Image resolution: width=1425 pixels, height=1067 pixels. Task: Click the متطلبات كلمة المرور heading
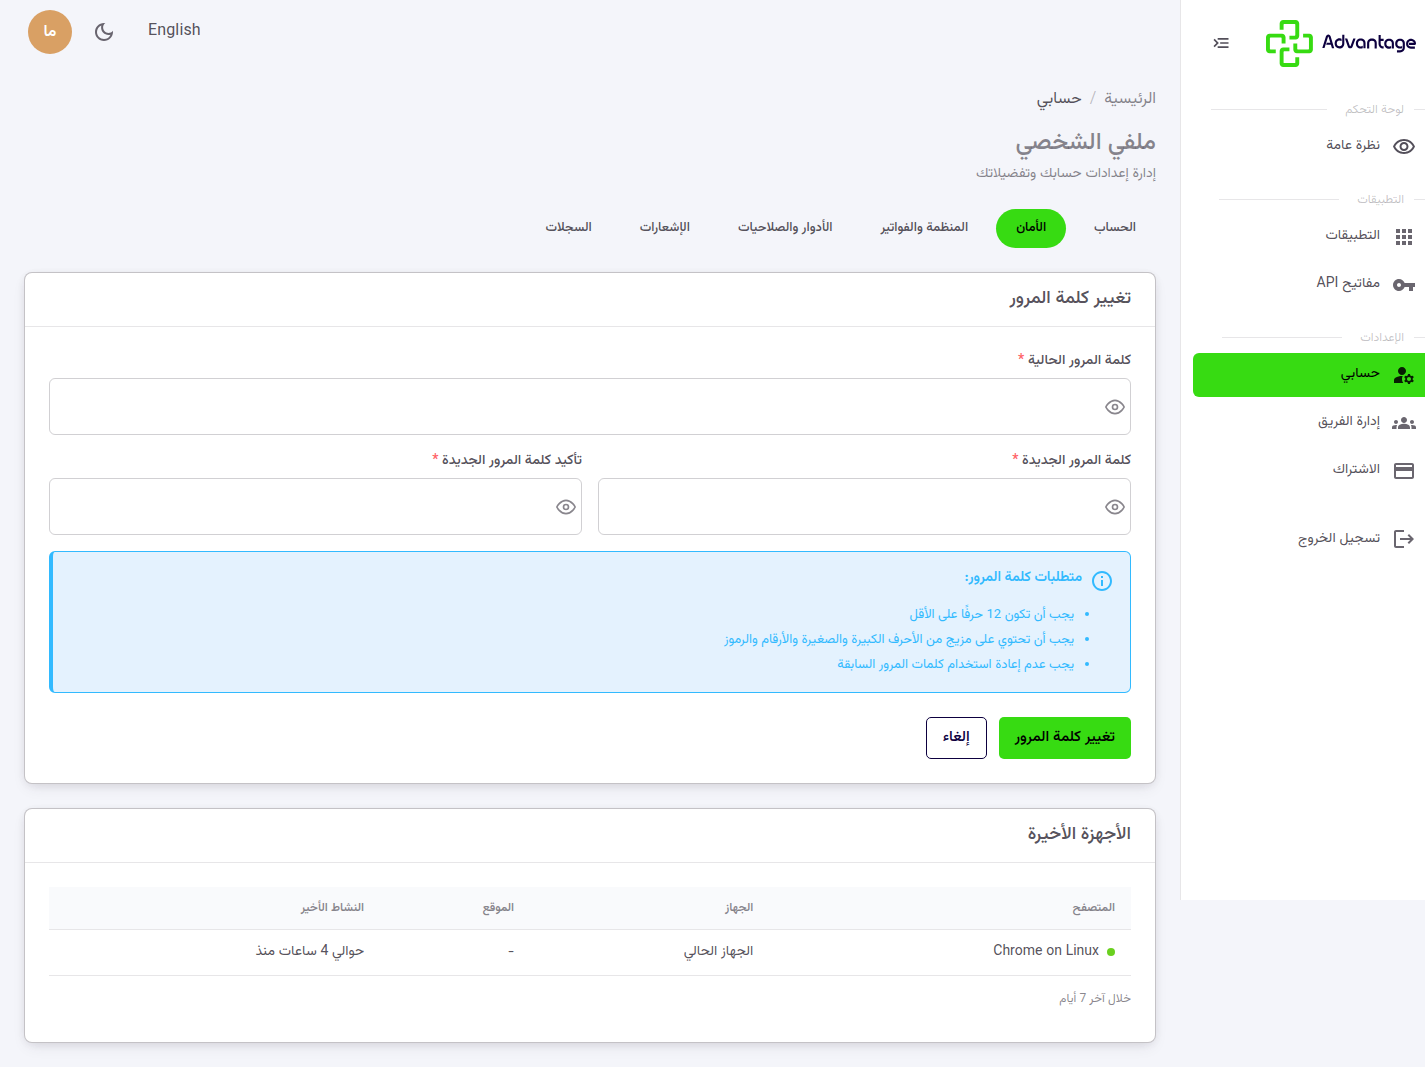1023,577
